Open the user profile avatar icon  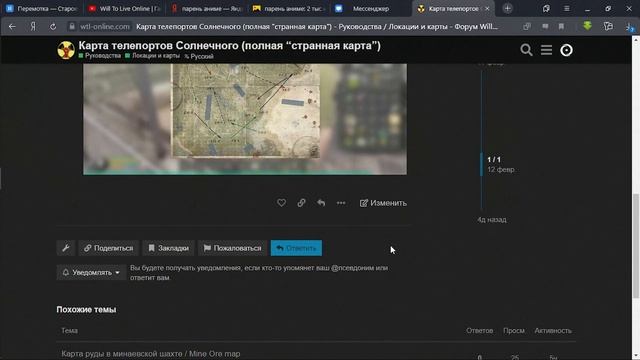coord(566,50)
